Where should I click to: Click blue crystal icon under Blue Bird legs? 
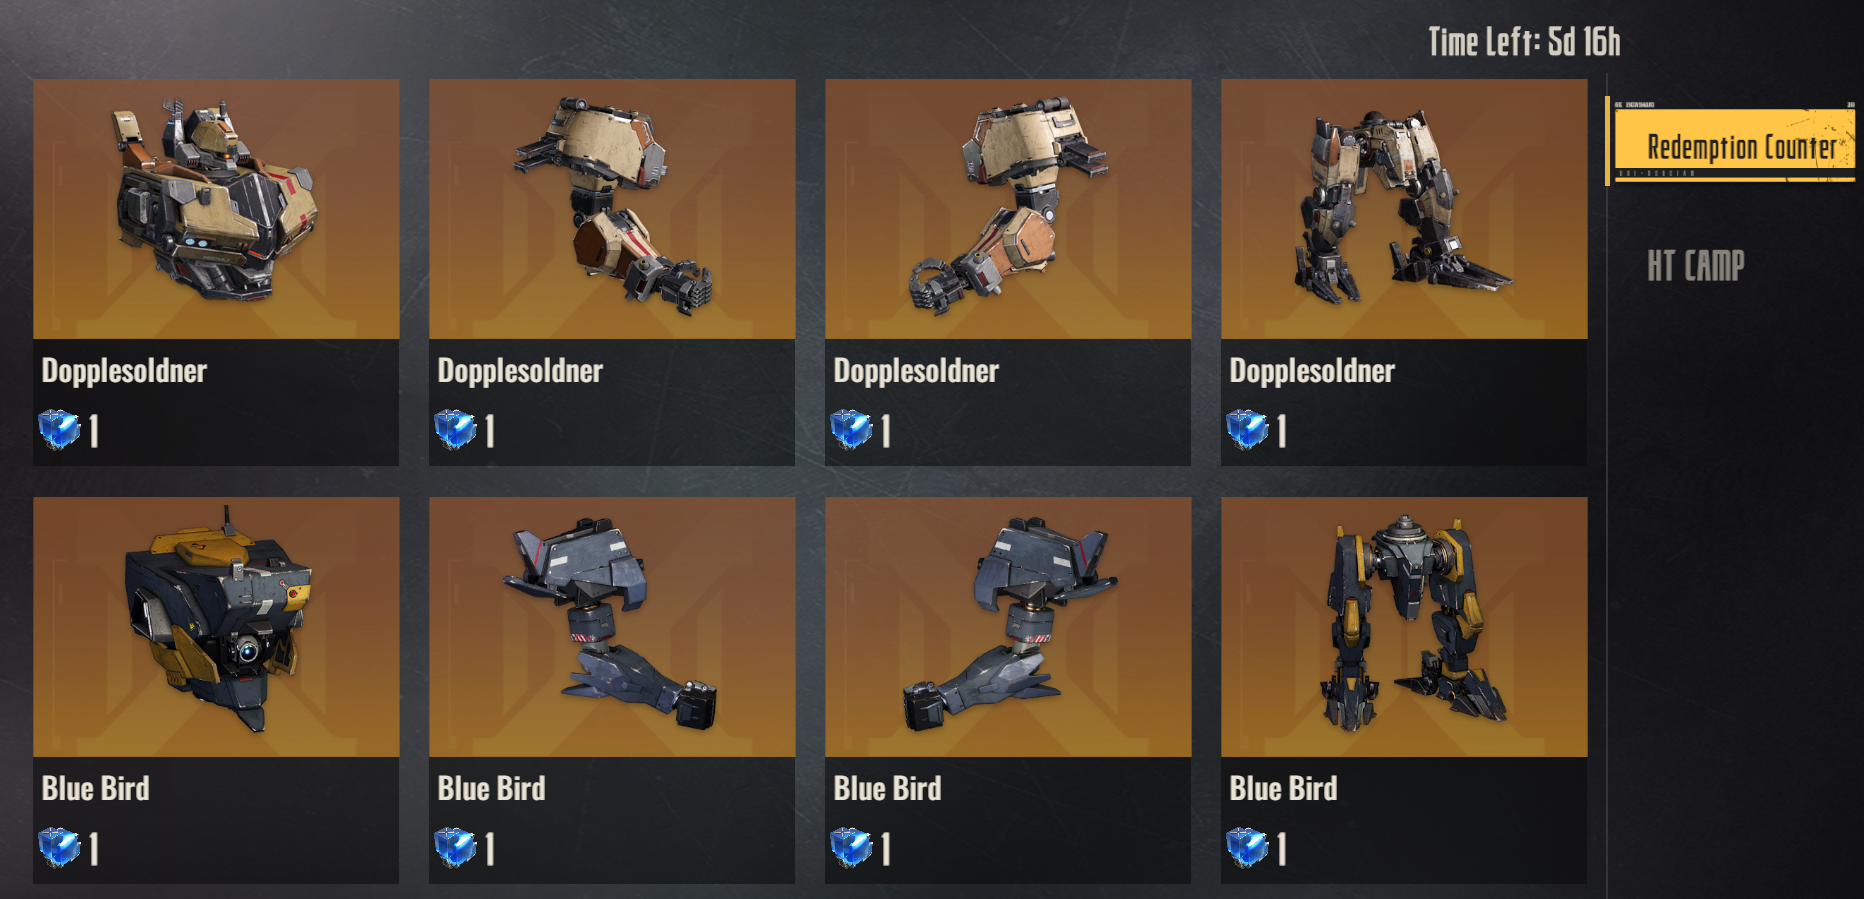(x=1247, y=848)
